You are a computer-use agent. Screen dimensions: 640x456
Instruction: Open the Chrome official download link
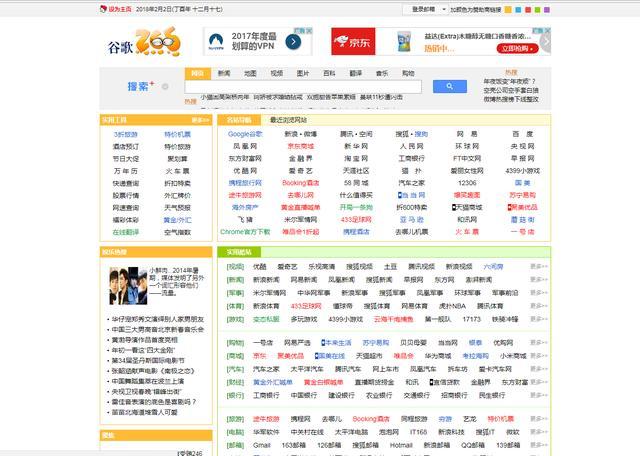click(245, 232)
